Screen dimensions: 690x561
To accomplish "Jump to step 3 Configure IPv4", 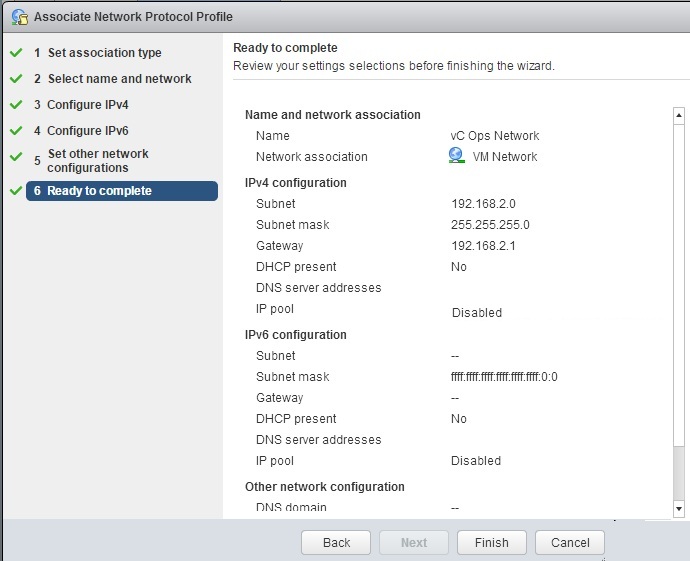I will pyautogui.click(x=81, y=105).
